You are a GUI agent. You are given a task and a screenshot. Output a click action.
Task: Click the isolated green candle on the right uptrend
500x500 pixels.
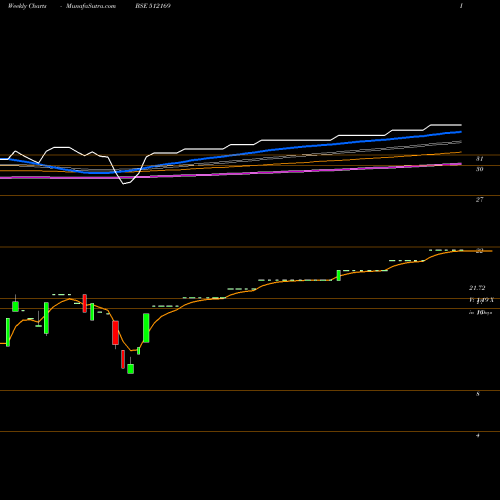pyautogui.click(x=339, y=275)
